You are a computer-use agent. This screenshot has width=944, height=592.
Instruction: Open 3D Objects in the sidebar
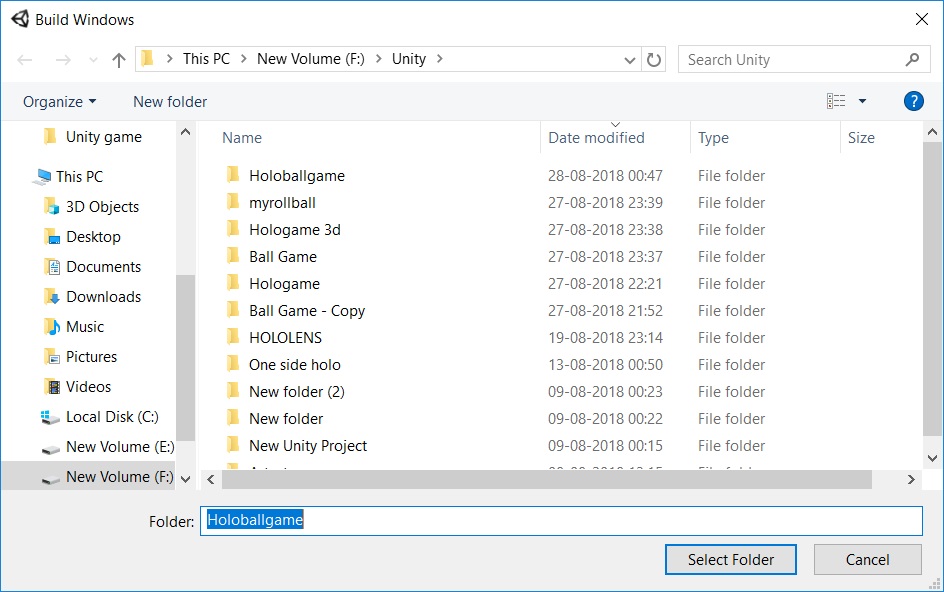pyautogui.click(x=92, y=207)
